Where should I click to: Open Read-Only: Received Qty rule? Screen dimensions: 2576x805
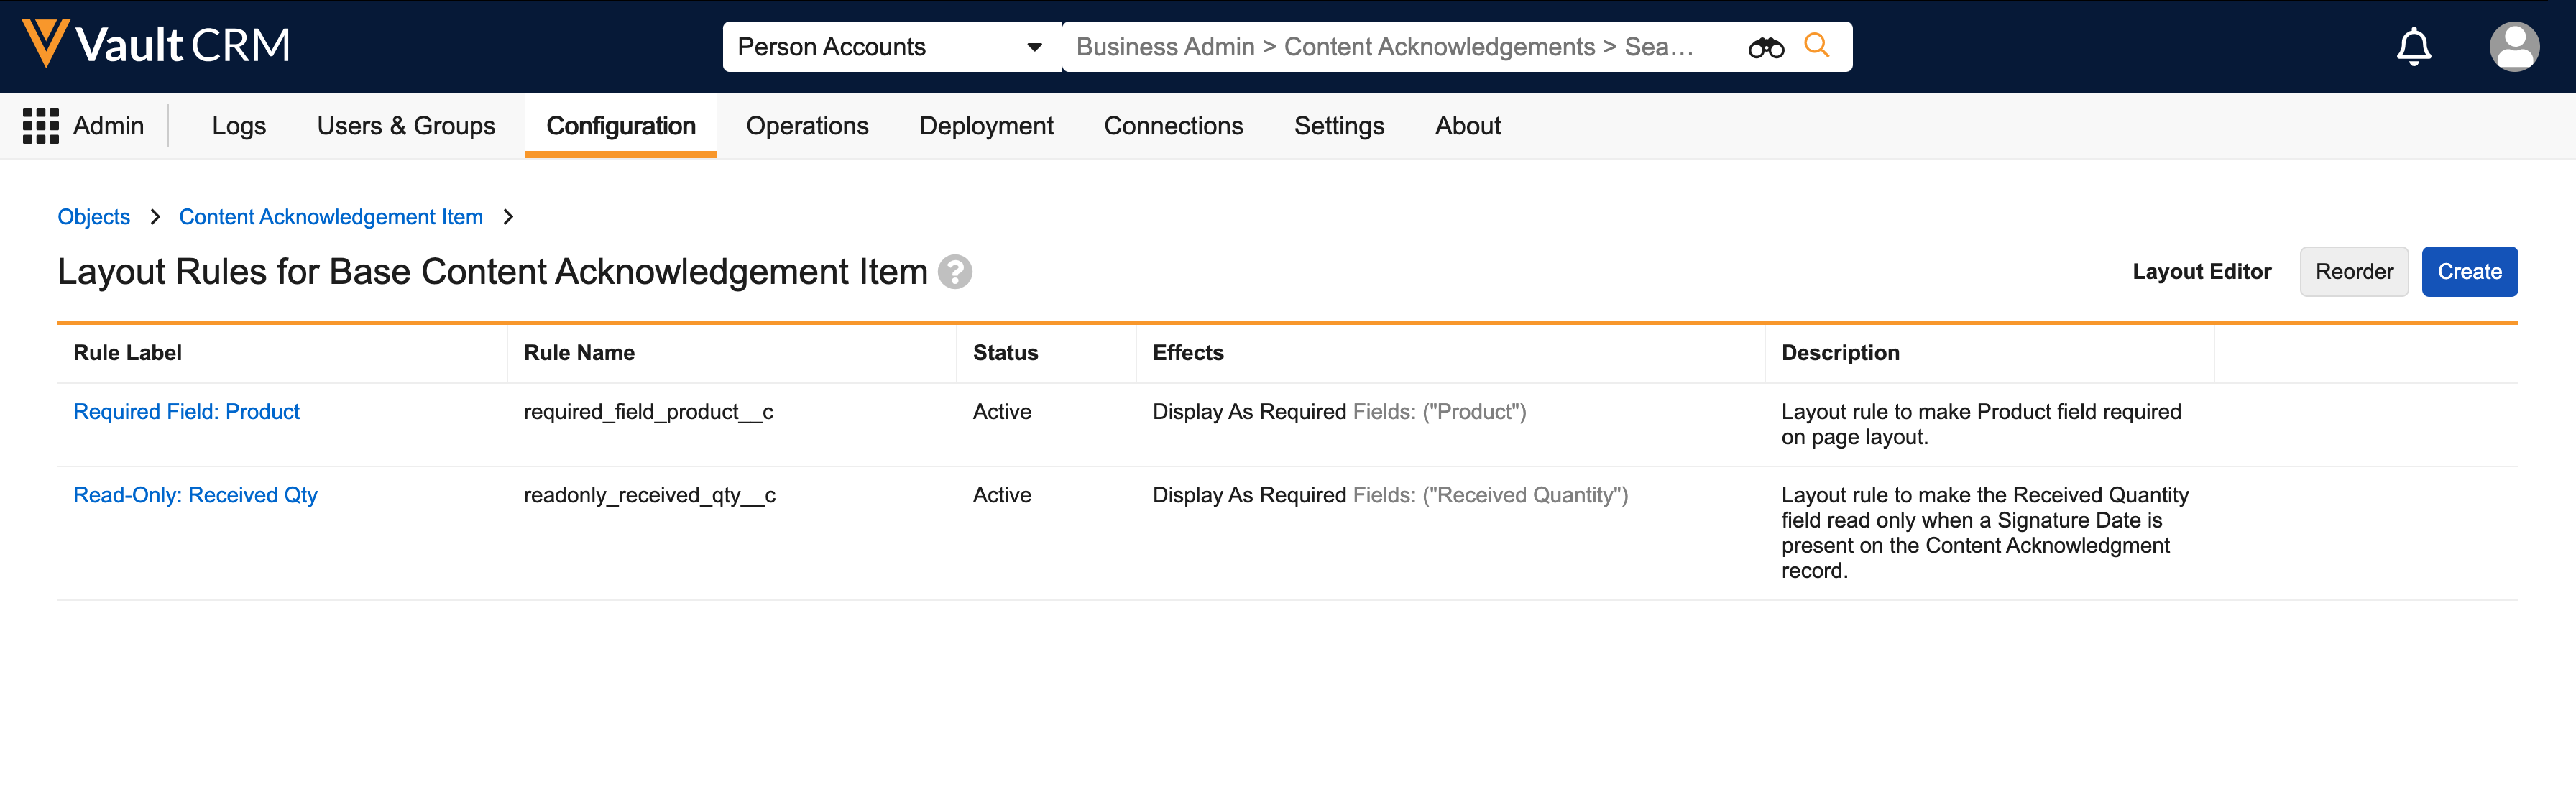(195, 495)
